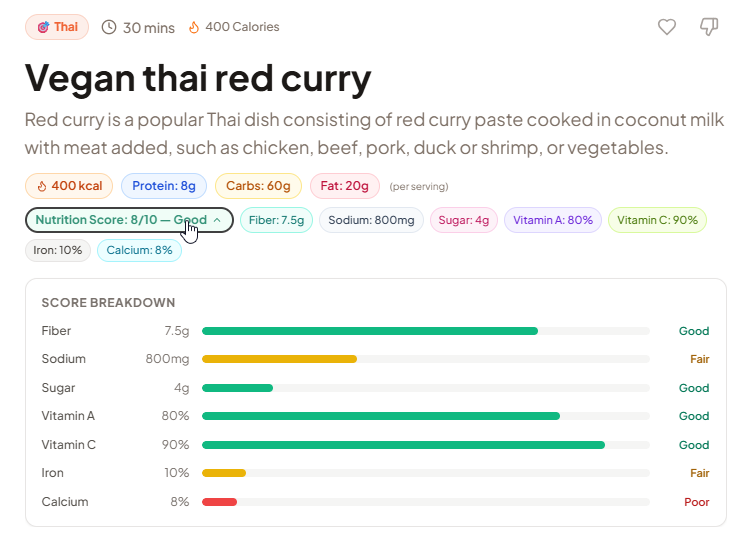This screenshot has height=546, width=734.
Task: Click the flame icon beside 400 Calories
Action: [x=194, y=27]
